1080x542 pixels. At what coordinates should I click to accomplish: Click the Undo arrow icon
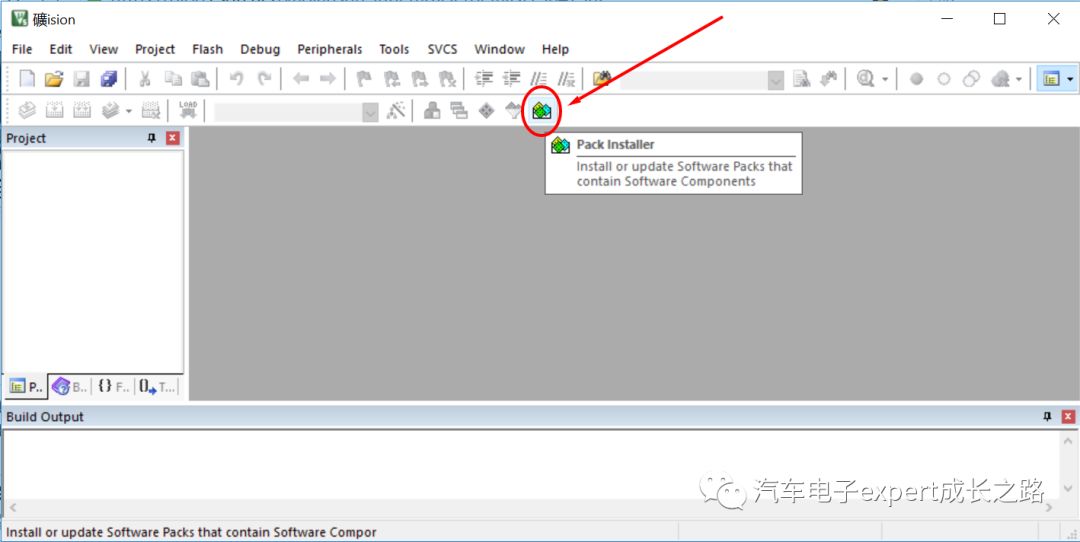click(x=236, y=79)
